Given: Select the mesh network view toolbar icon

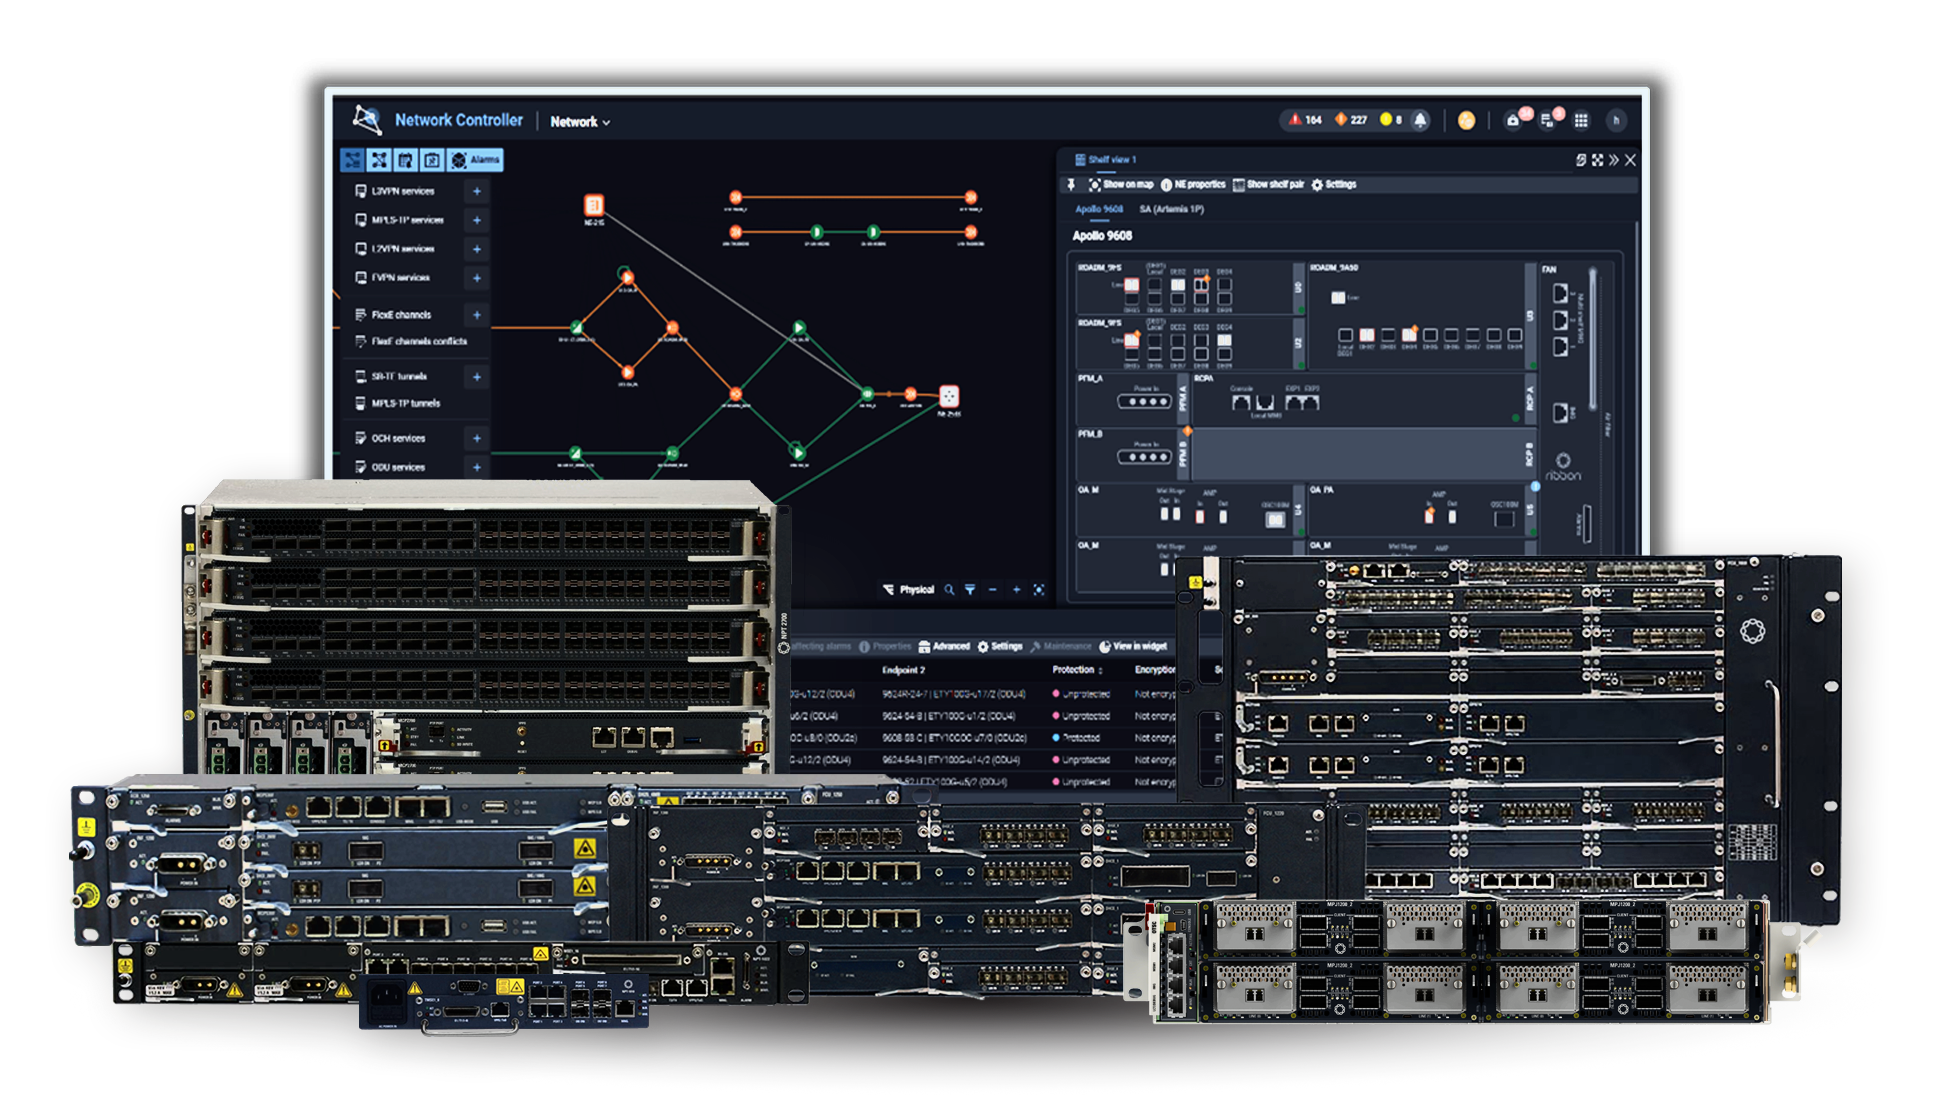Looking at the screenshot, I should tap(379, 160).
